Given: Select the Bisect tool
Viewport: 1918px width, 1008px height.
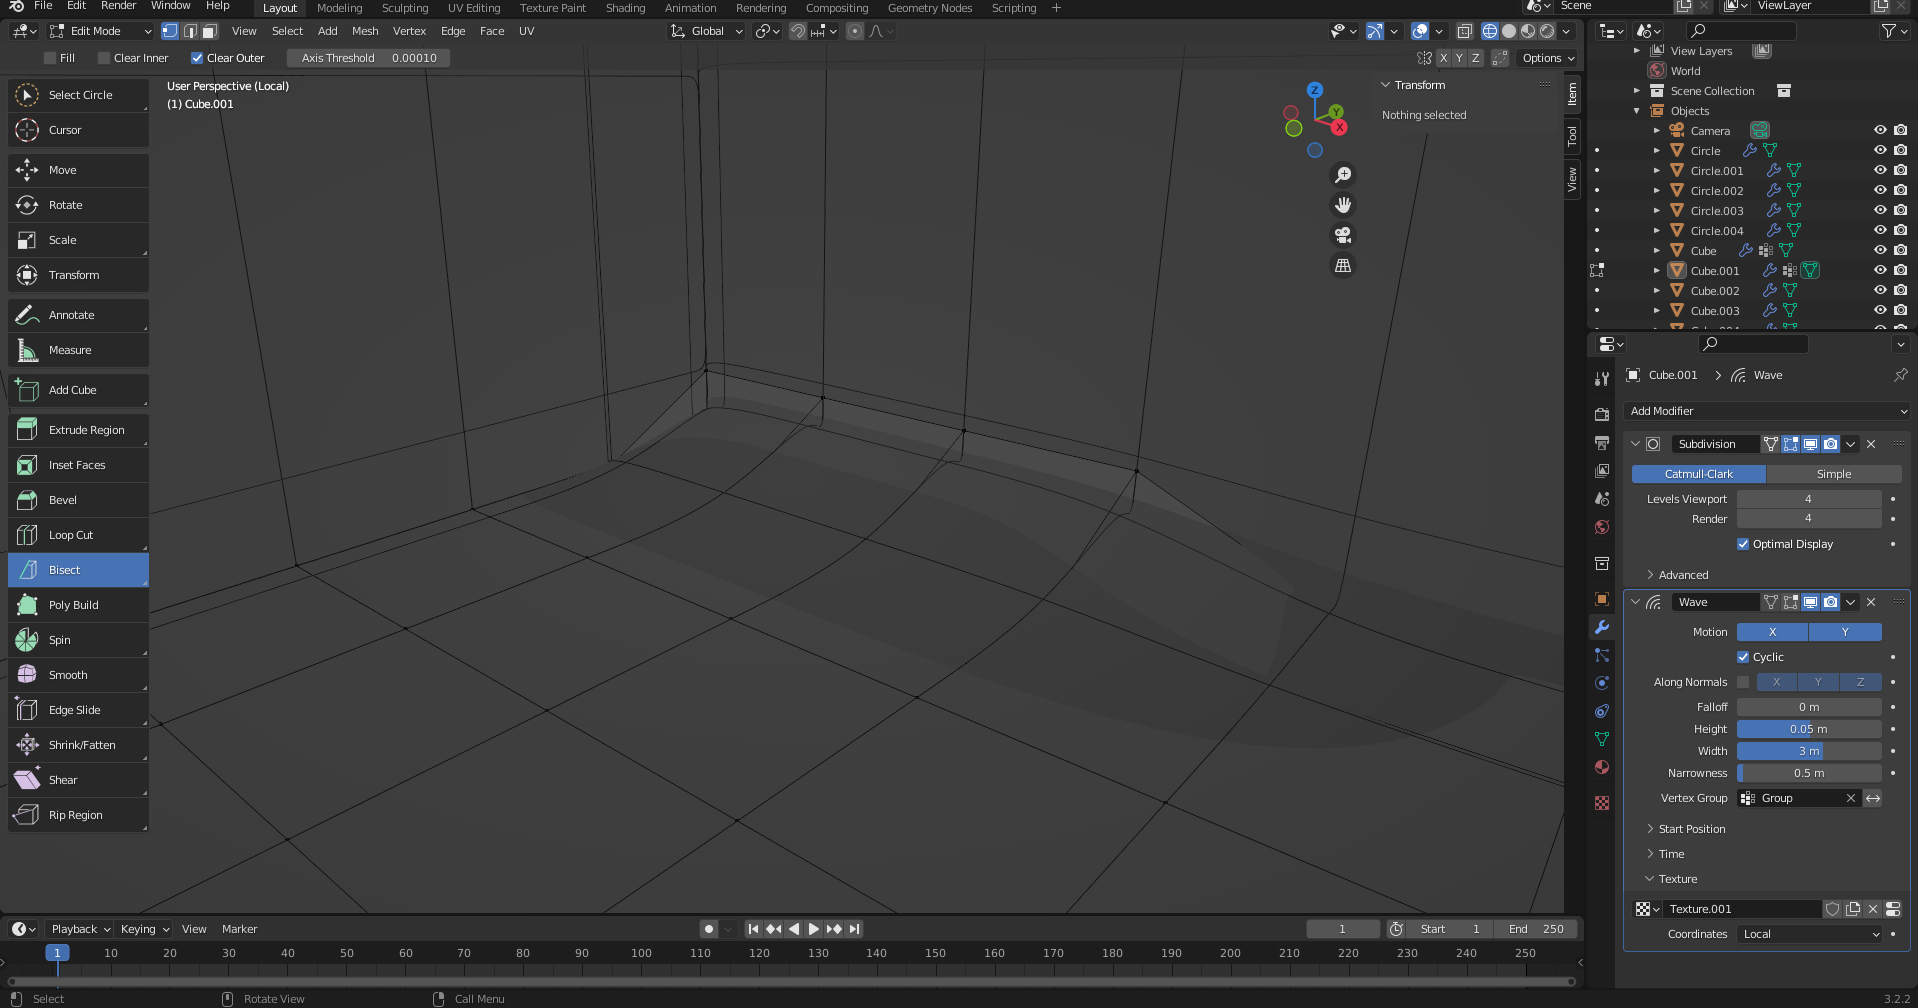Looking at the screenshot, I should [x=78, y=570].
